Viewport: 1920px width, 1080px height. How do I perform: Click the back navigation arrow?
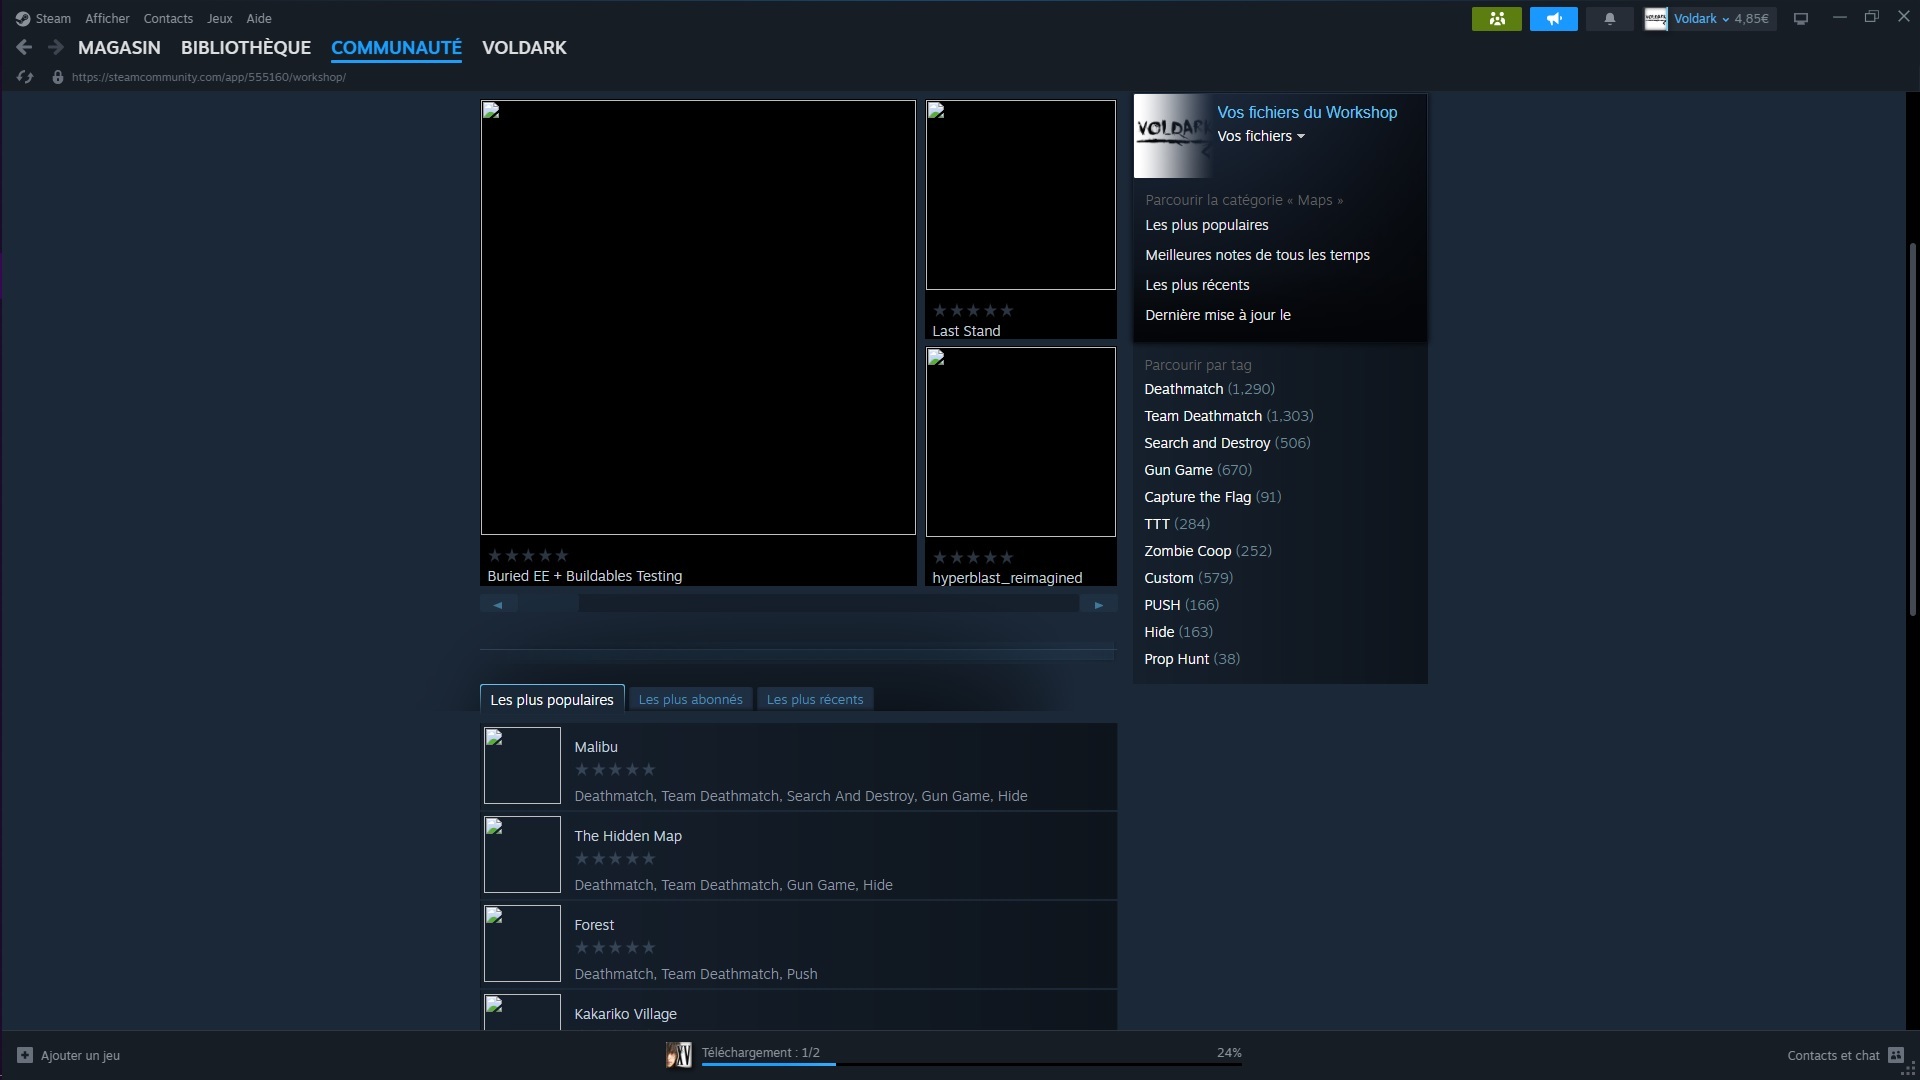(x=25, y=47)
